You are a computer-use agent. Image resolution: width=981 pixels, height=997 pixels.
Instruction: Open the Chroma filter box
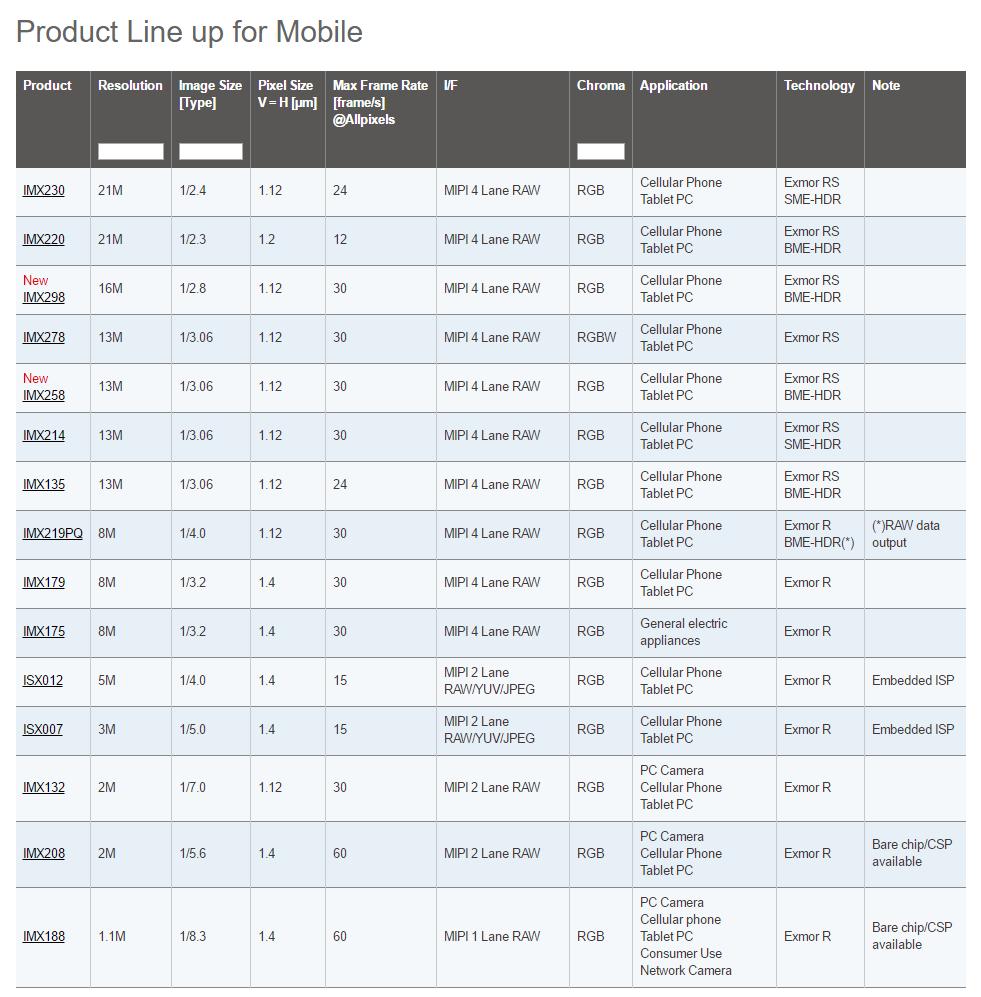point(600,152)
